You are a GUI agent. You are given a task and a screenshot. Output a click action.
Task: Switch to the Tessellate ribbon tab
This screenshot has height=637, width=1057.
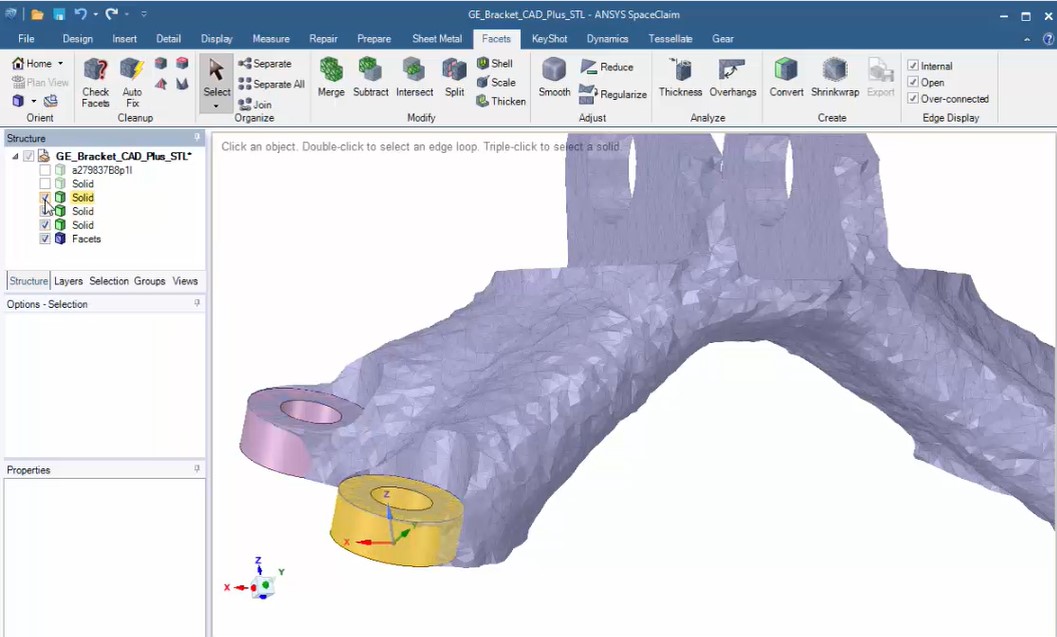coord(670,39)
